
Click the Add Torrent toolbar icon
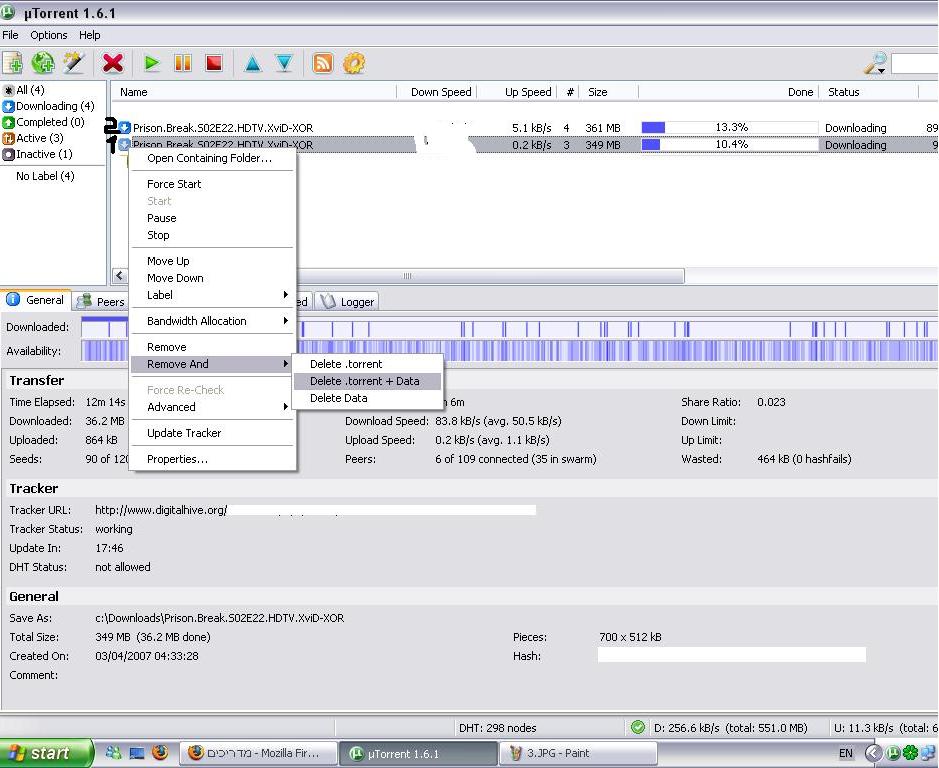coord(13,63)
